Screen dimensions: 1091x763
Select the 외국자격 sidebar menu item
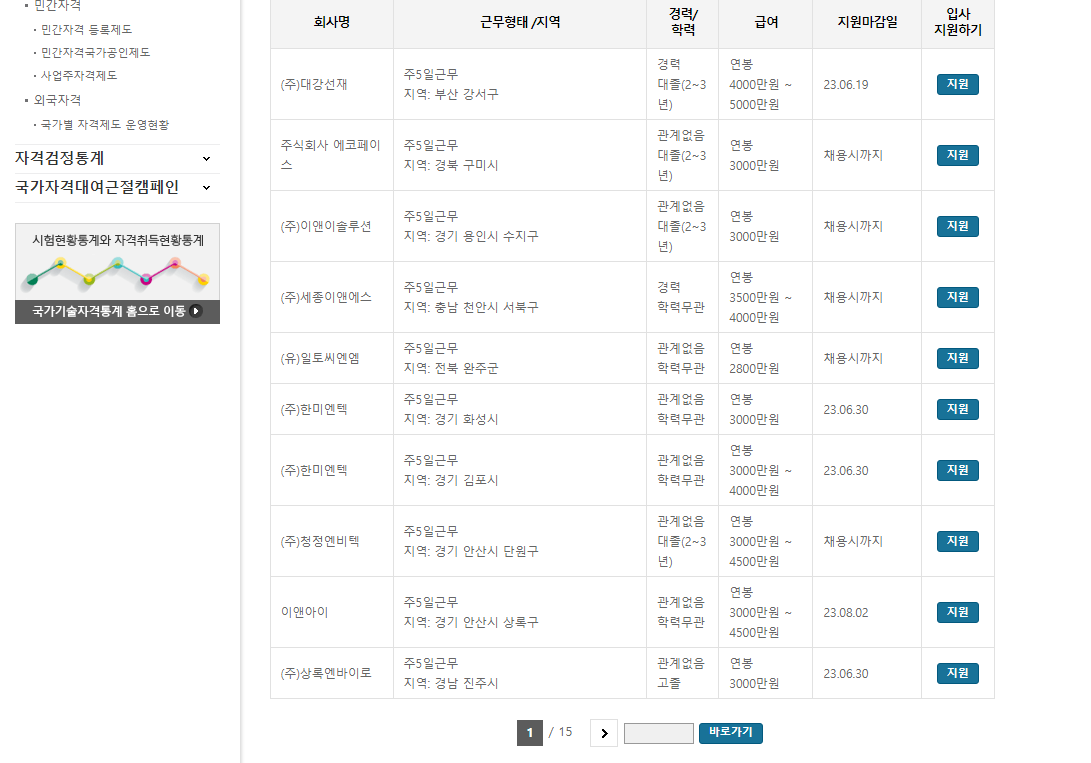[x=57, y=99]
